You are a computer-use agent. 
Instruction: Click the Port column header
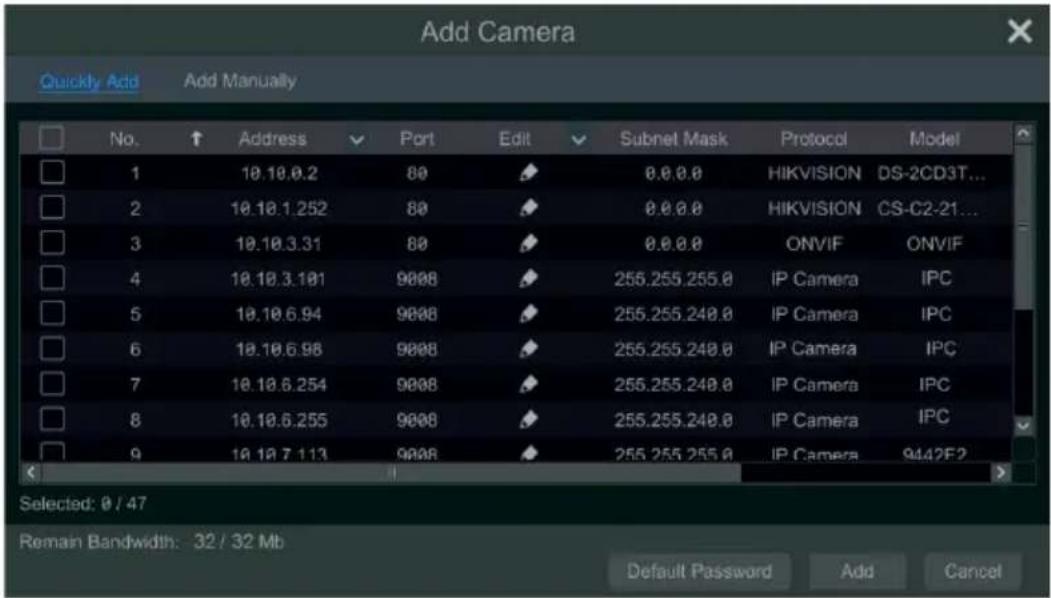point(417,139)
